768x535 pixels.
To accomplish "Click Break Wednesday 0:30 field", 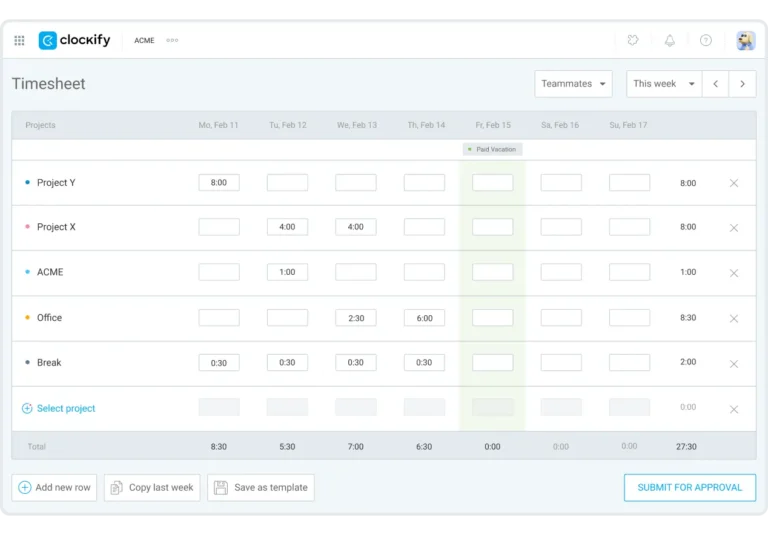I will tap(356, 363).
